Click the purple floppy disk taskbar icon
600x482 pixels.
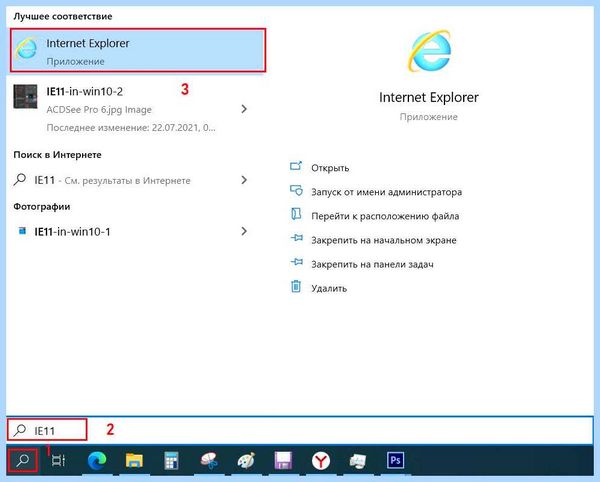click(283, 460)
